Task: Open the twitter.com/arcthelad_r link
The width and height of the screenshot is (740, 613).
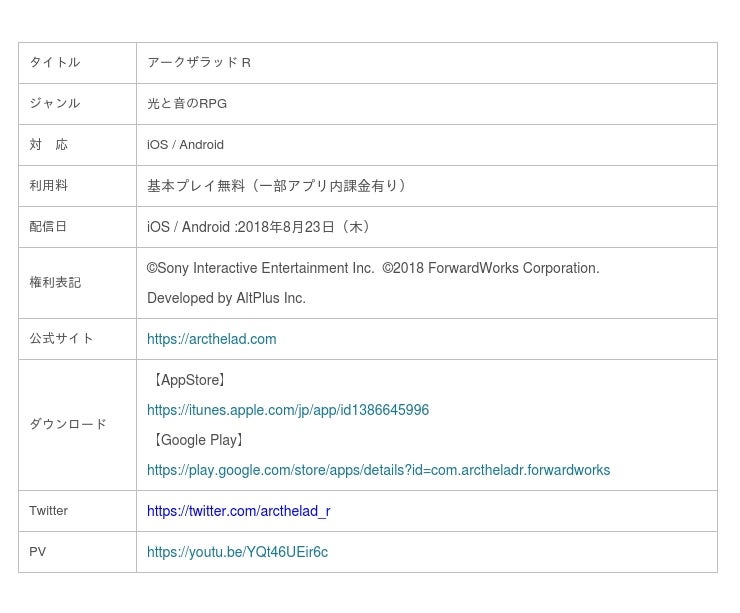Action: [238, 511]
